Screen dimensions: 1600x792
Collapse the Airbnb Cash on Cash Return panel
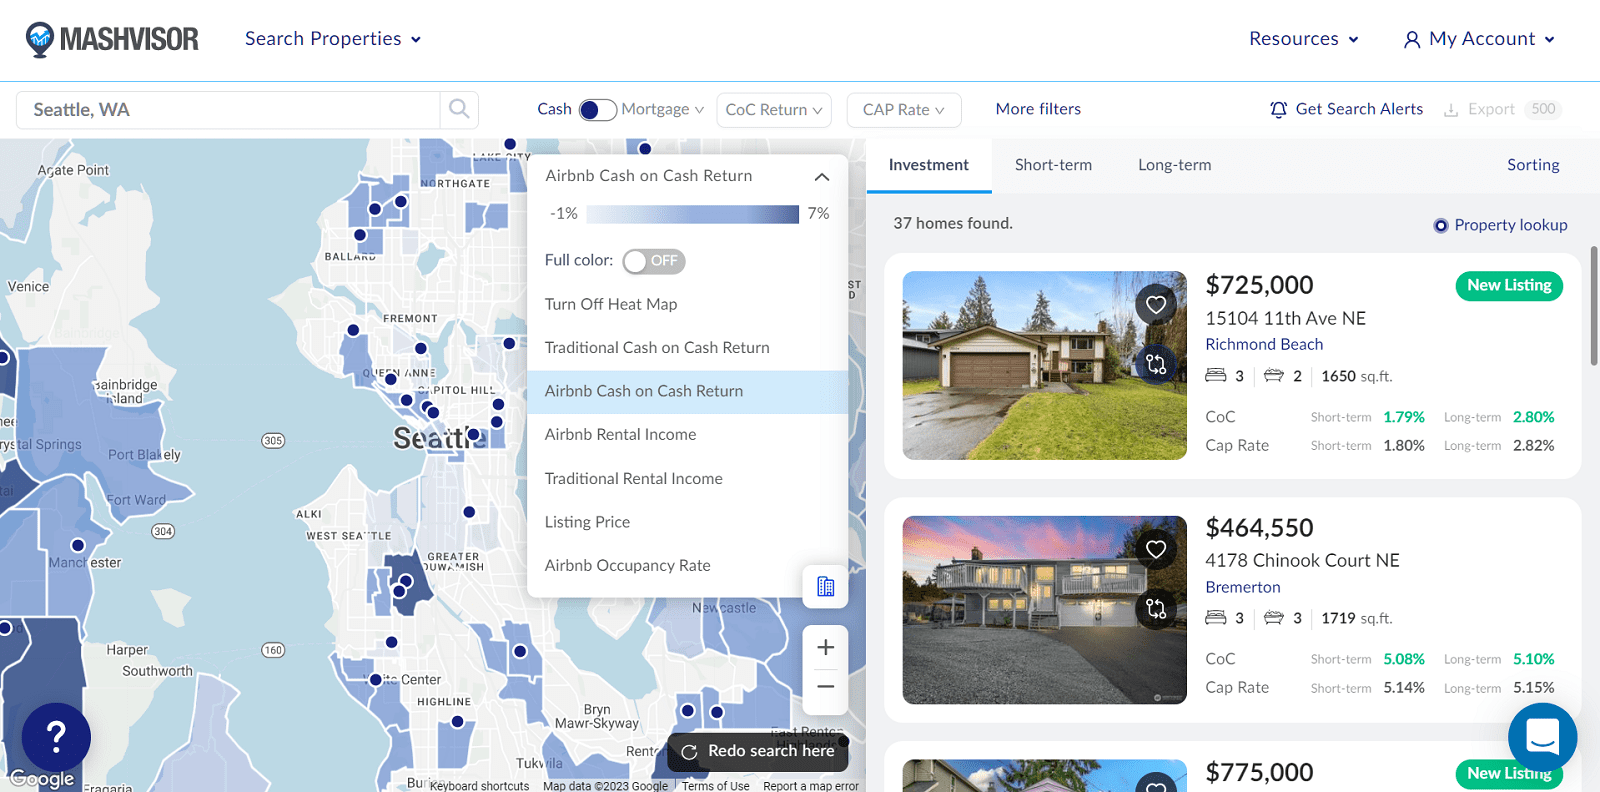coord(822,177)
